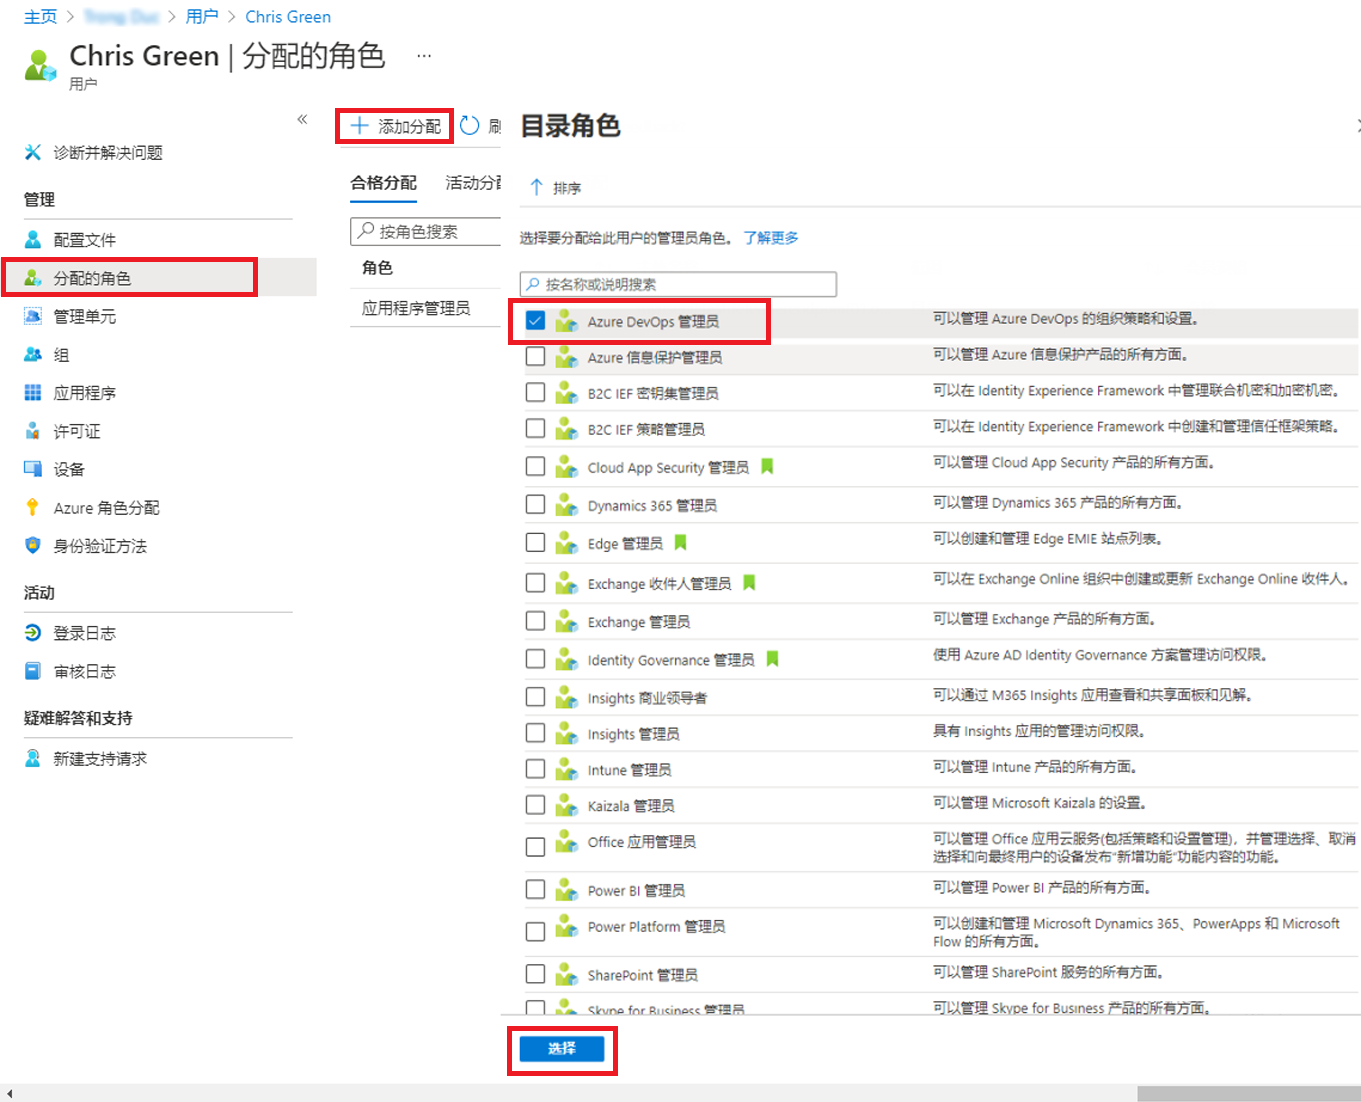Click the 设备 devices icon
Screen dimensions: 1361x1102
33,469
